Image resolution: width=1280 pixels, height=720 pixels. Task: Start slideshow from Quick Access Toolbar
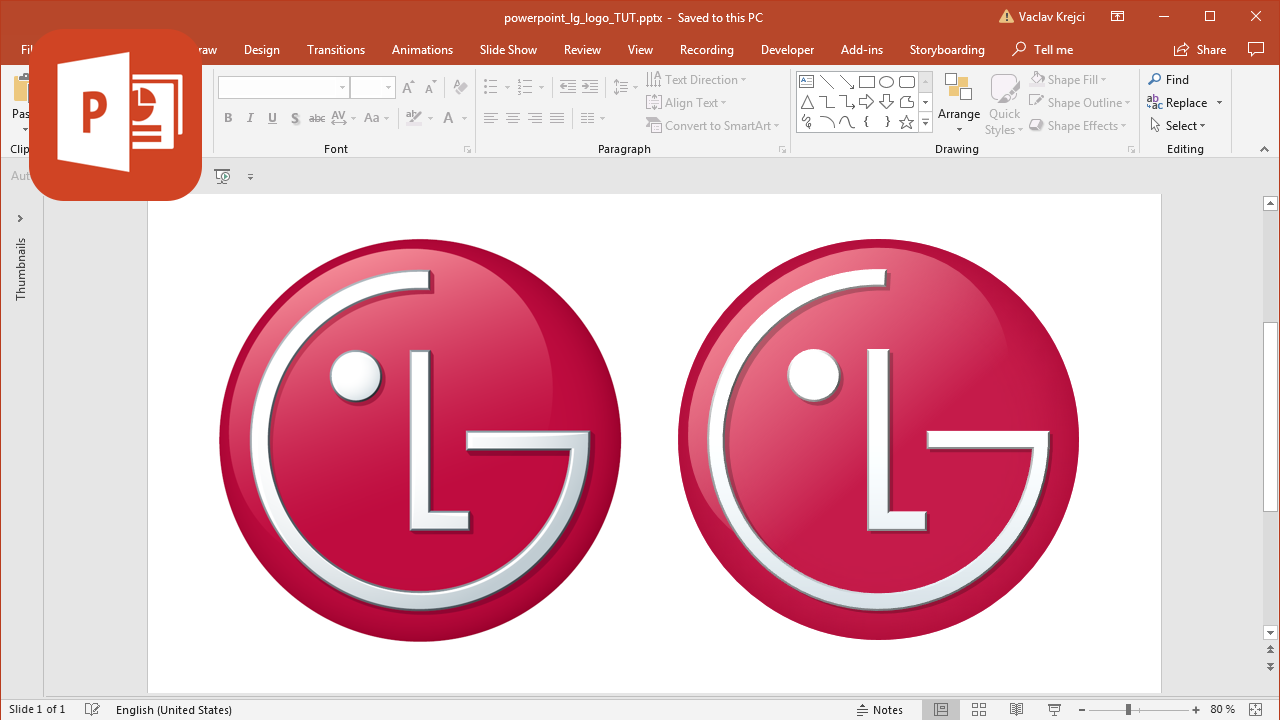click(222, 177)
